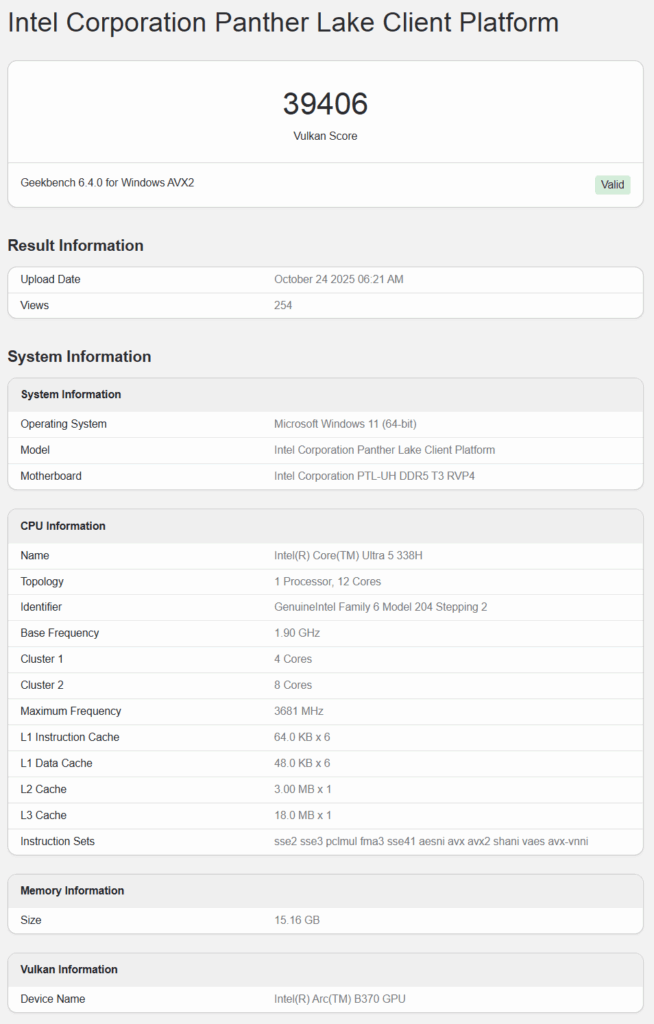
Task: Click the System Information table header
Action: [70, 395]
